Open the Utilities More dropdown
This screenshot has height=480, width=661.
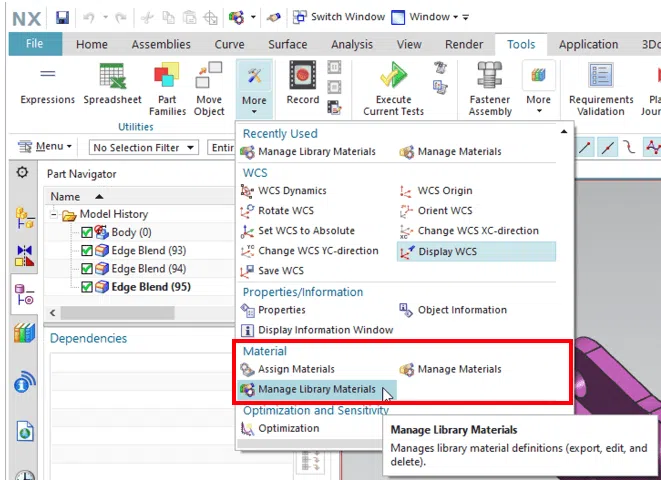click(254, 89)
